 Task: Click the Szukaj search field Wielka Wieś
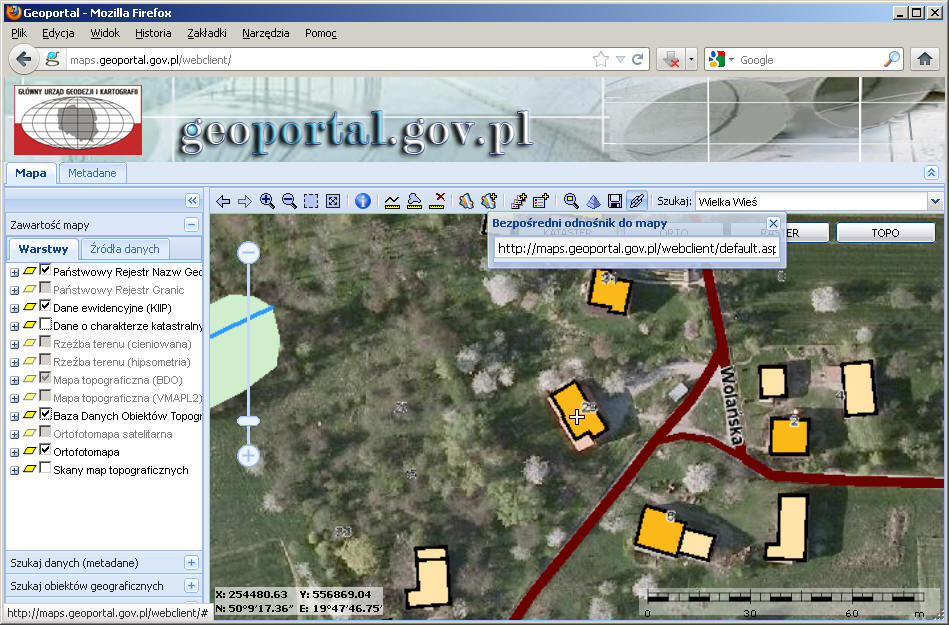click(x=812, y=201)
